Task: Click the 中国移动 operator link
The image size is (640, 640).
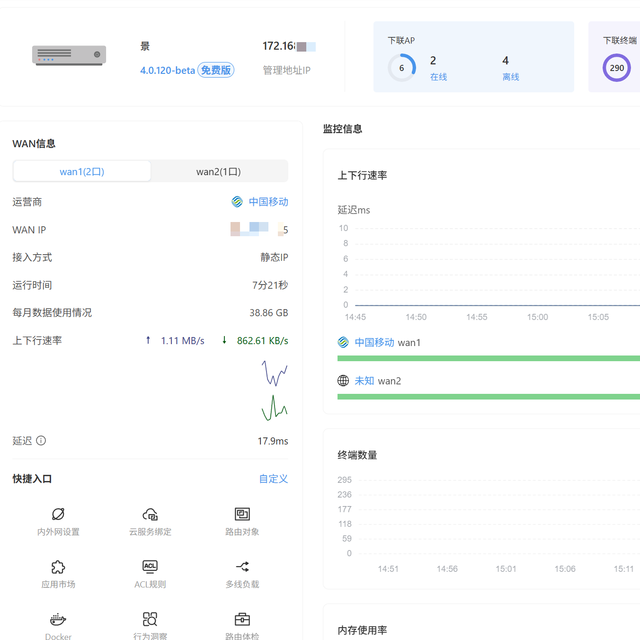Action: click(x=268, y=202)
